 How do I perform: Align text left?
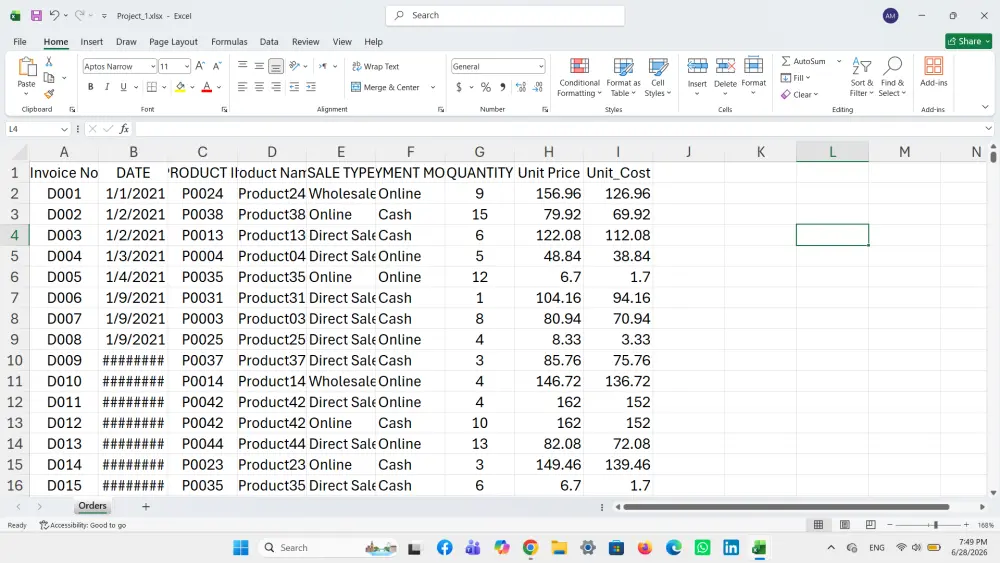click(242, 87)
